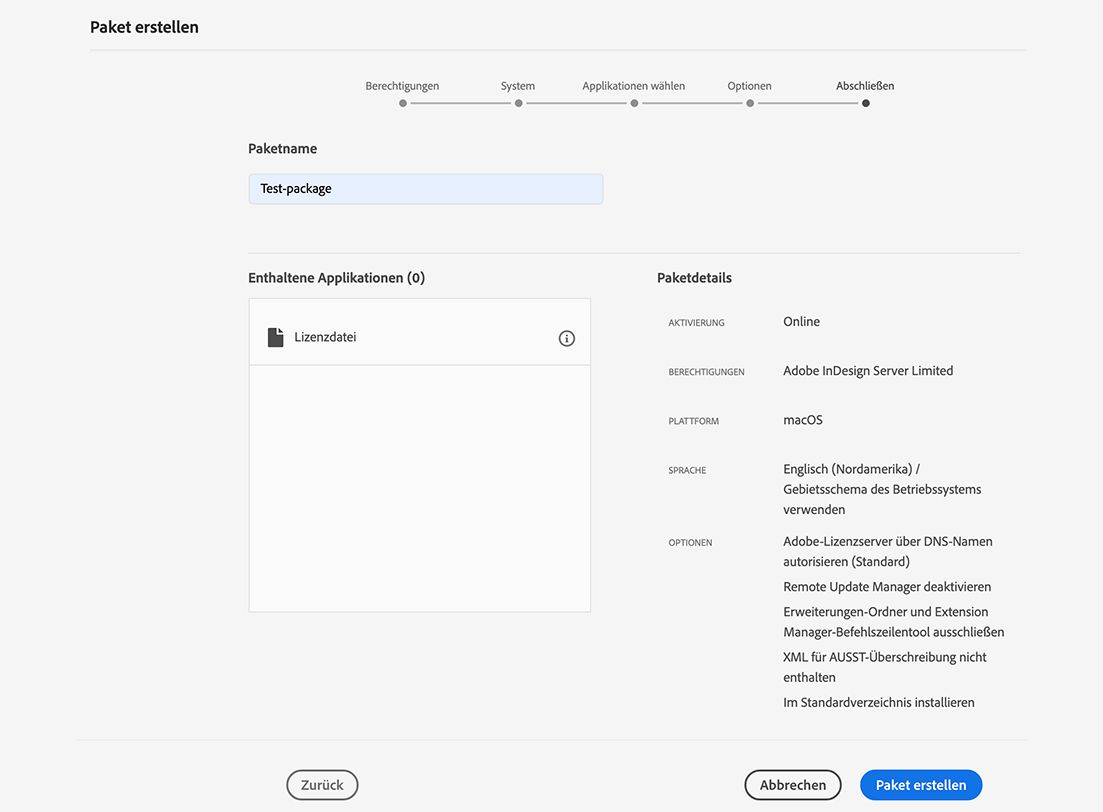Click the Test-package name input field
1103x812 pixels.
click(x=425, y=188)
